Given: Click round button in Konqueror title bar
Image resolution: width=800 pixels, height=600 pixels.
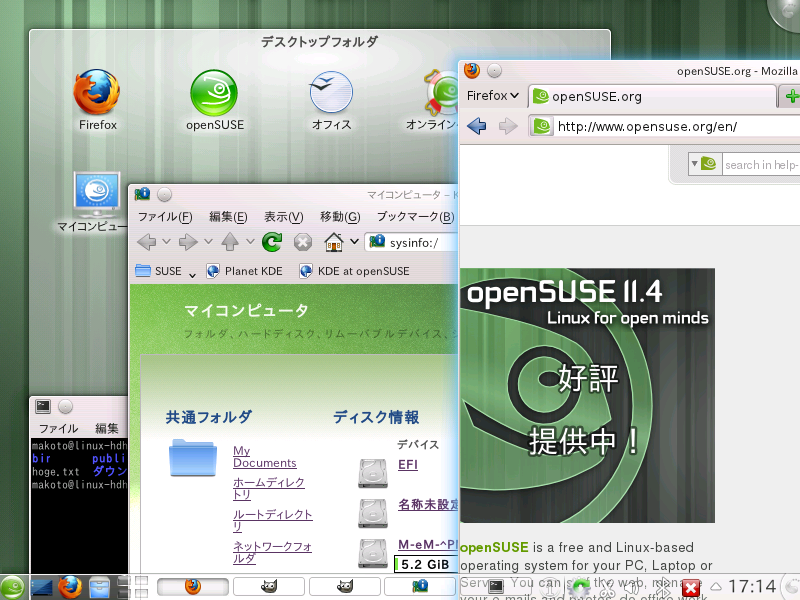Looking at the screenshot, I should (164, 194).
